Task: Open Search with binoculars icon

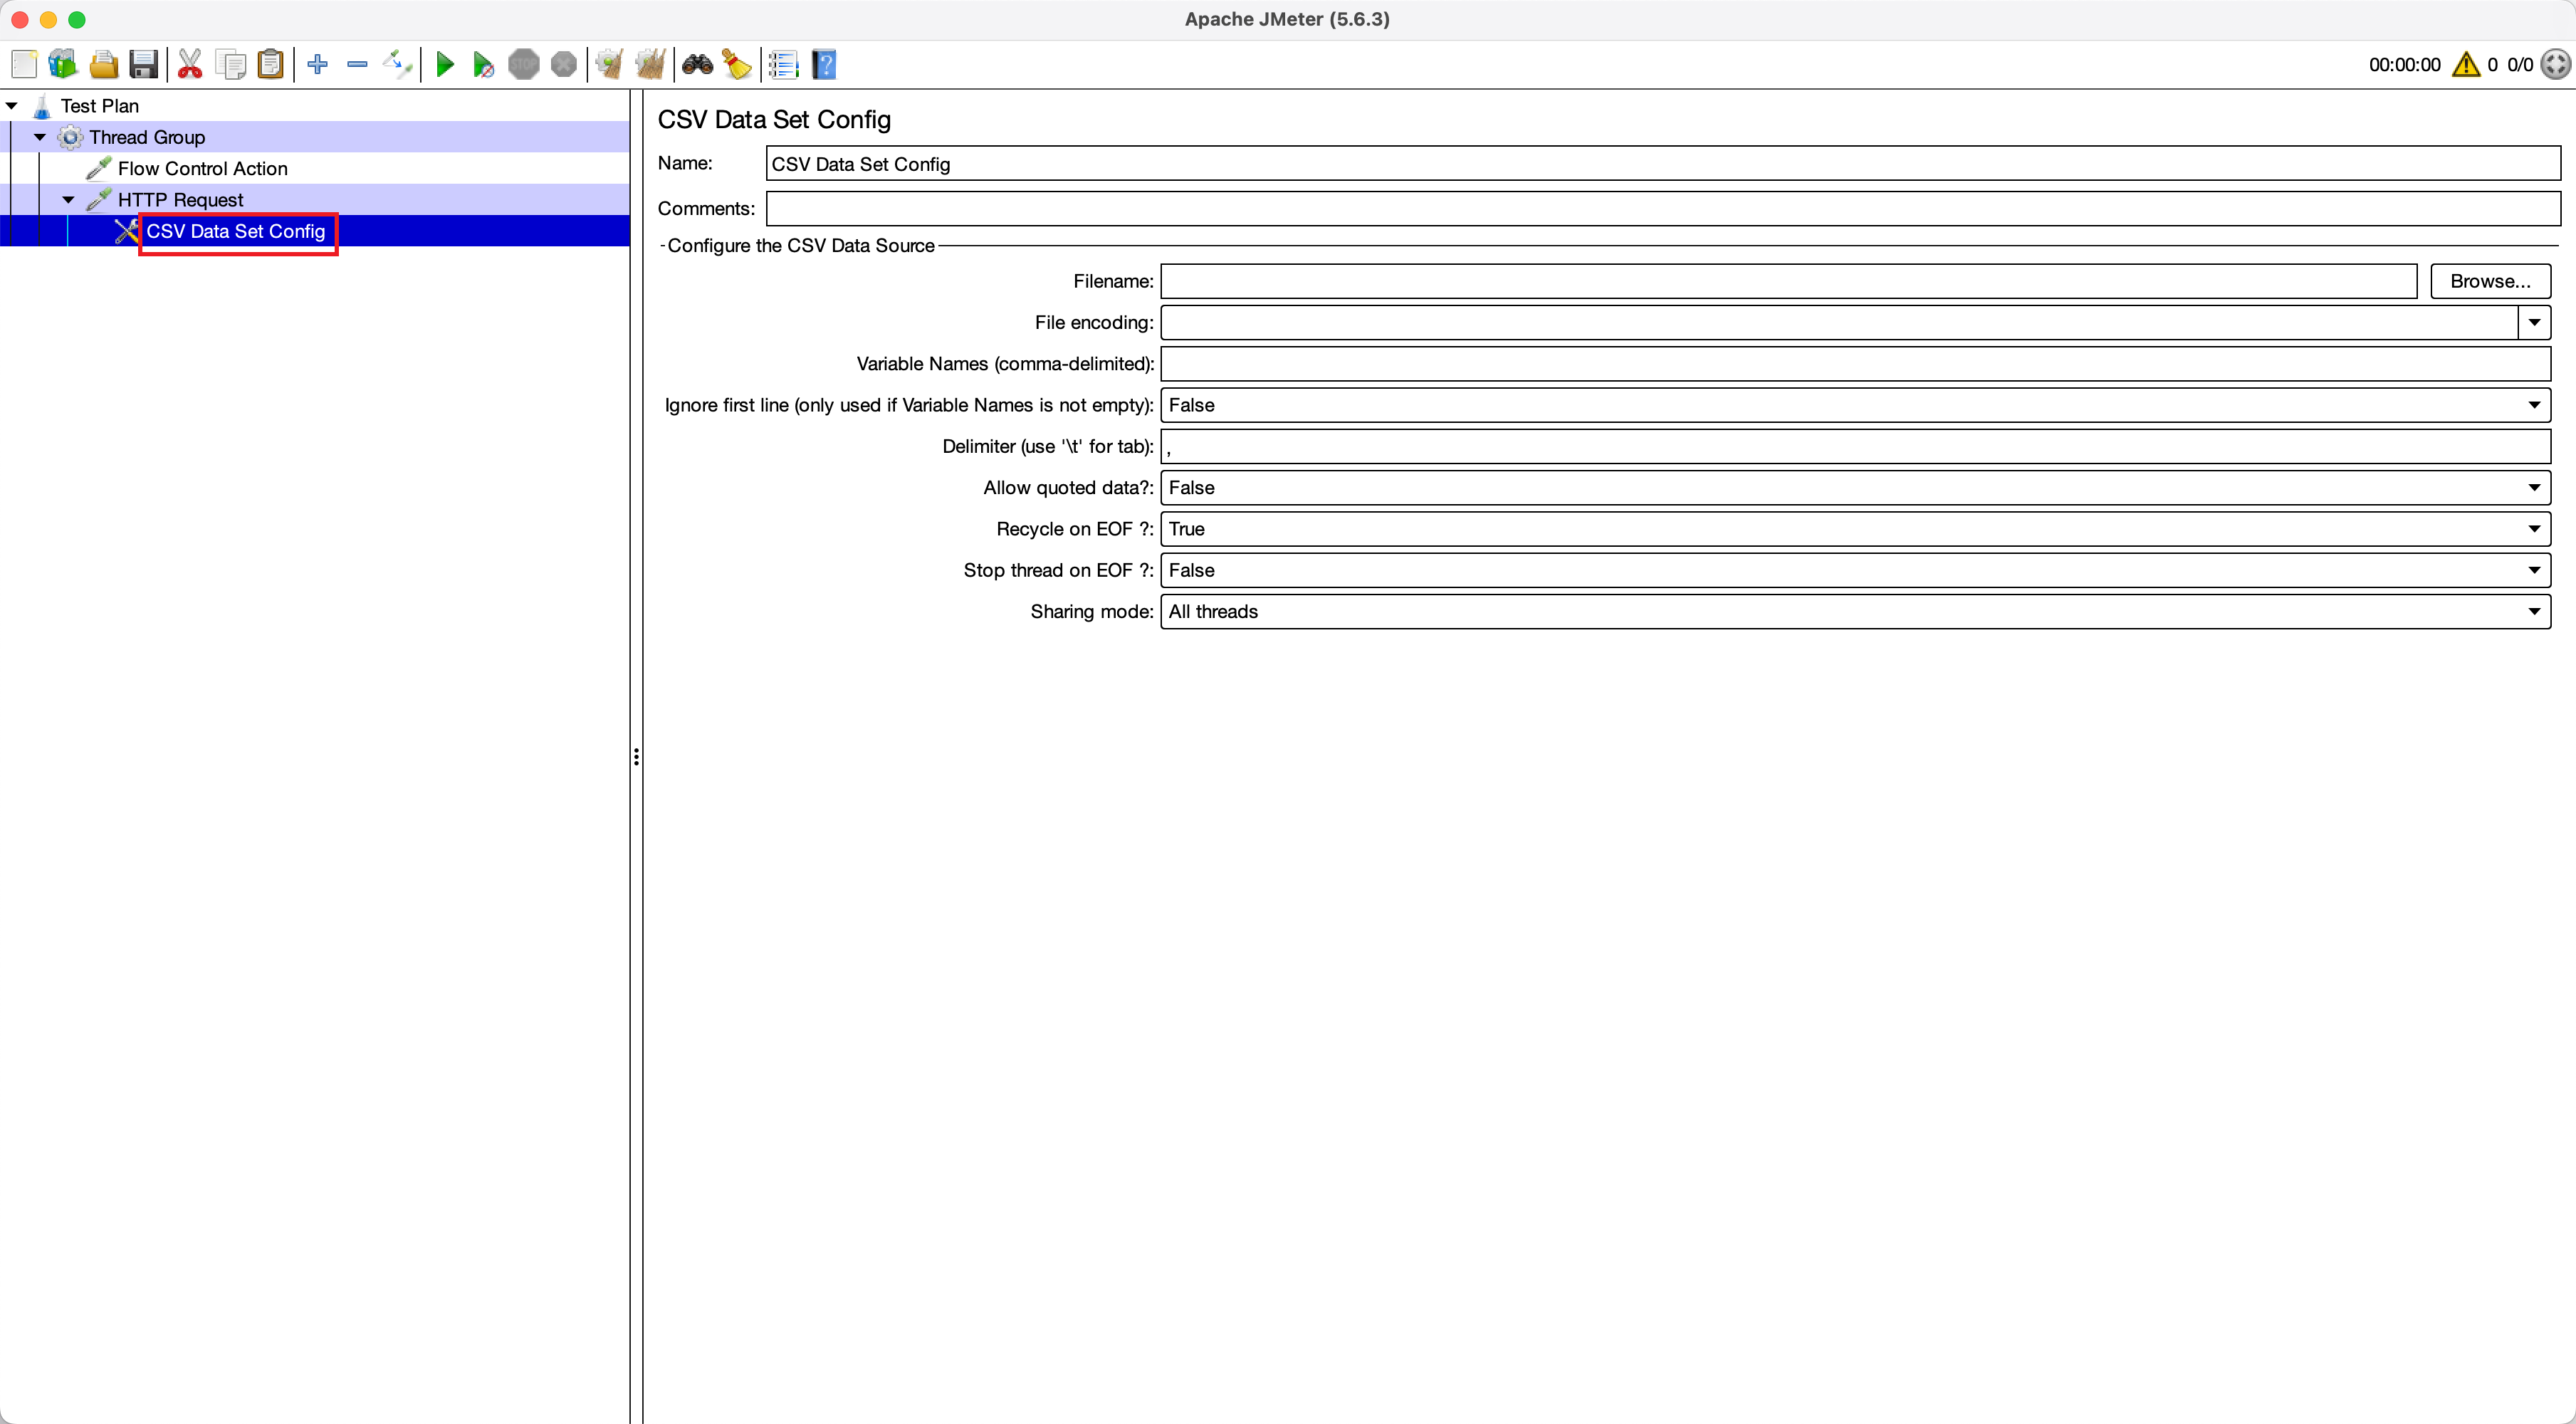Action: point(697,65)
